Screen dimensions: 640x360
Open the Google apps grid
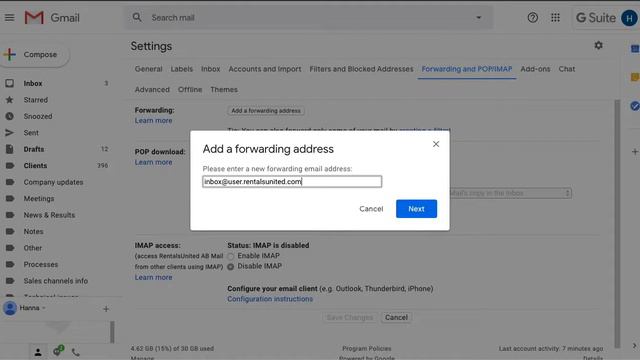(555, 18)
